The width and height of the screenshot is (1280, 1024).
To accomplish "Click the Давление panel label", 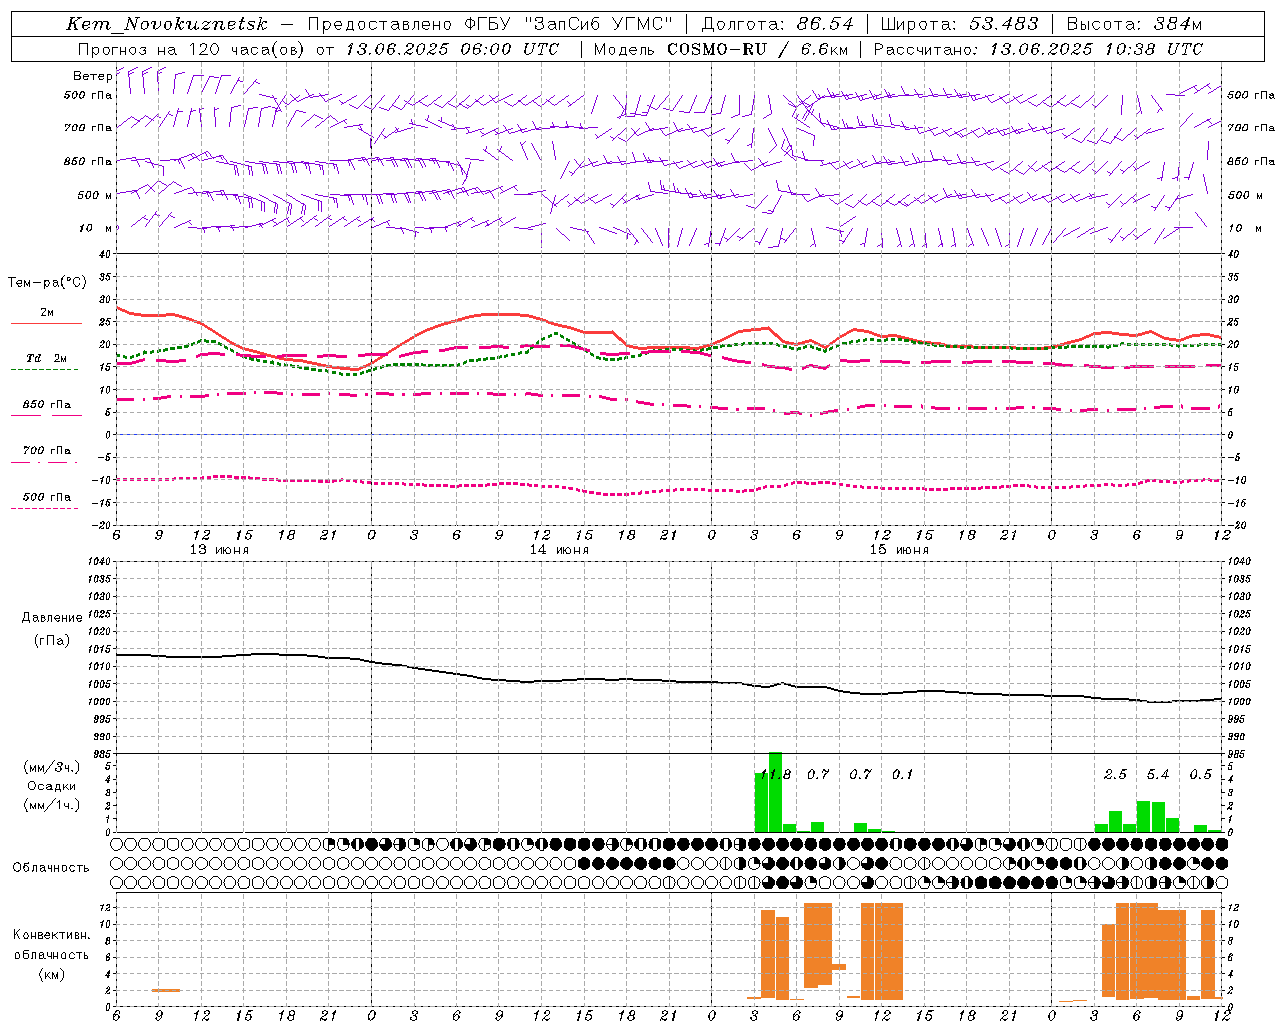I will click(52, 618).
